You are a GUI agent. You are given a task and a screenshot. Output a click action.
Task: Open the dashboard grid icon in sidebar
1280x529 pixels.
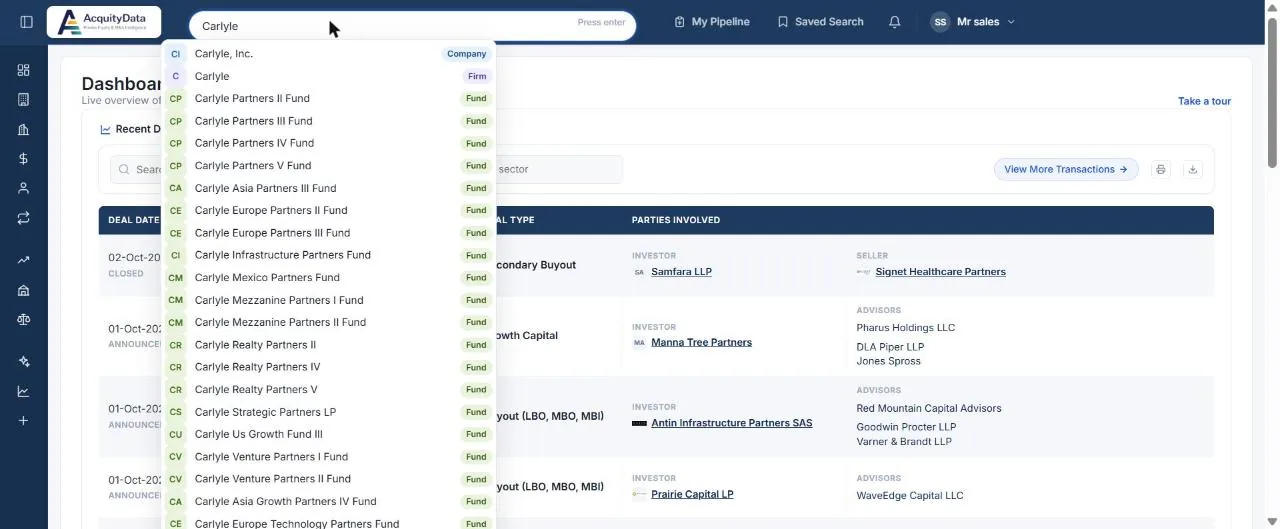pyautogui.click(x=23, y=70)
